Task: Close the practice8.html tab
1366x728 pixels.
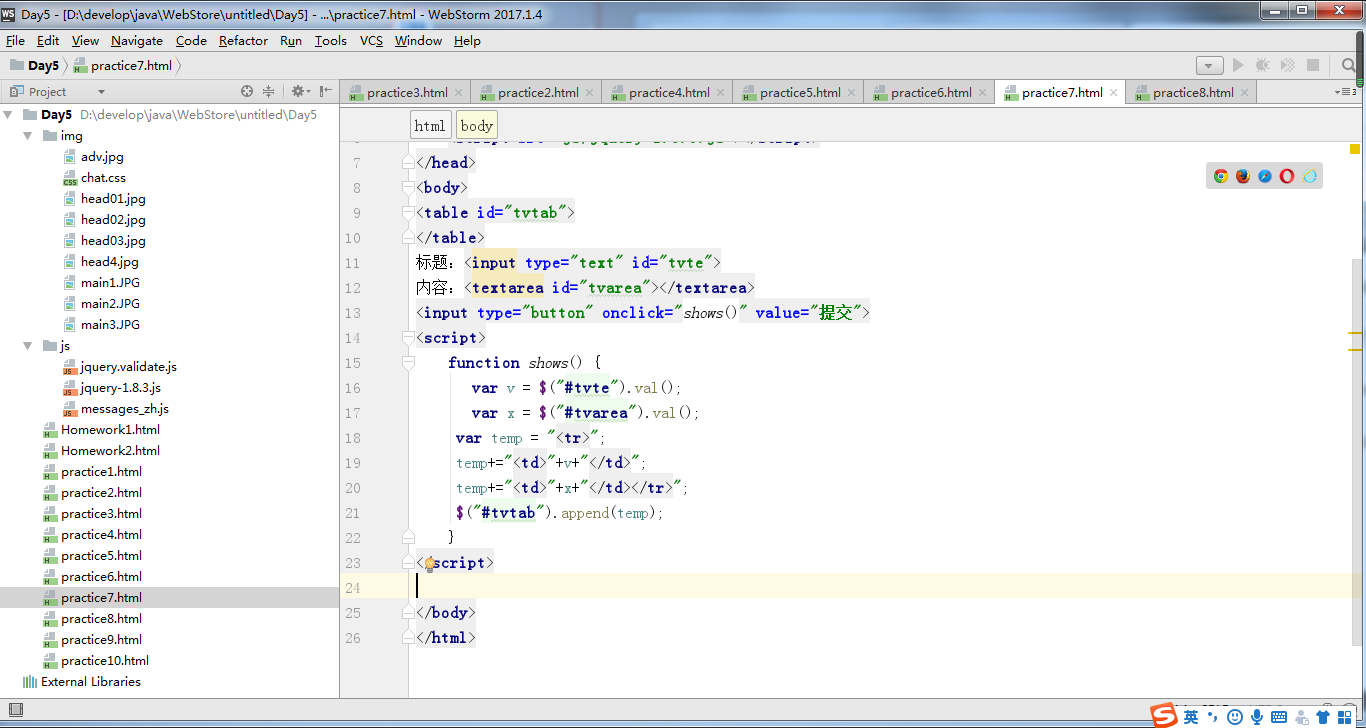Action: pyautogui.click(x=1243, y=93)
